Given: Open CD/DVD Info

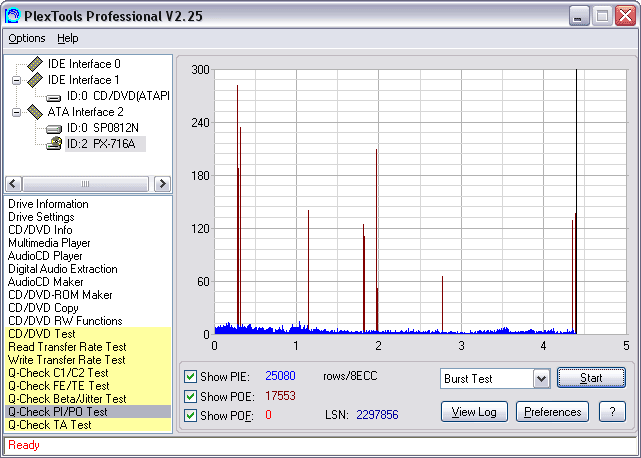Looking at the screenshot, I should click(x=40, y=230).
